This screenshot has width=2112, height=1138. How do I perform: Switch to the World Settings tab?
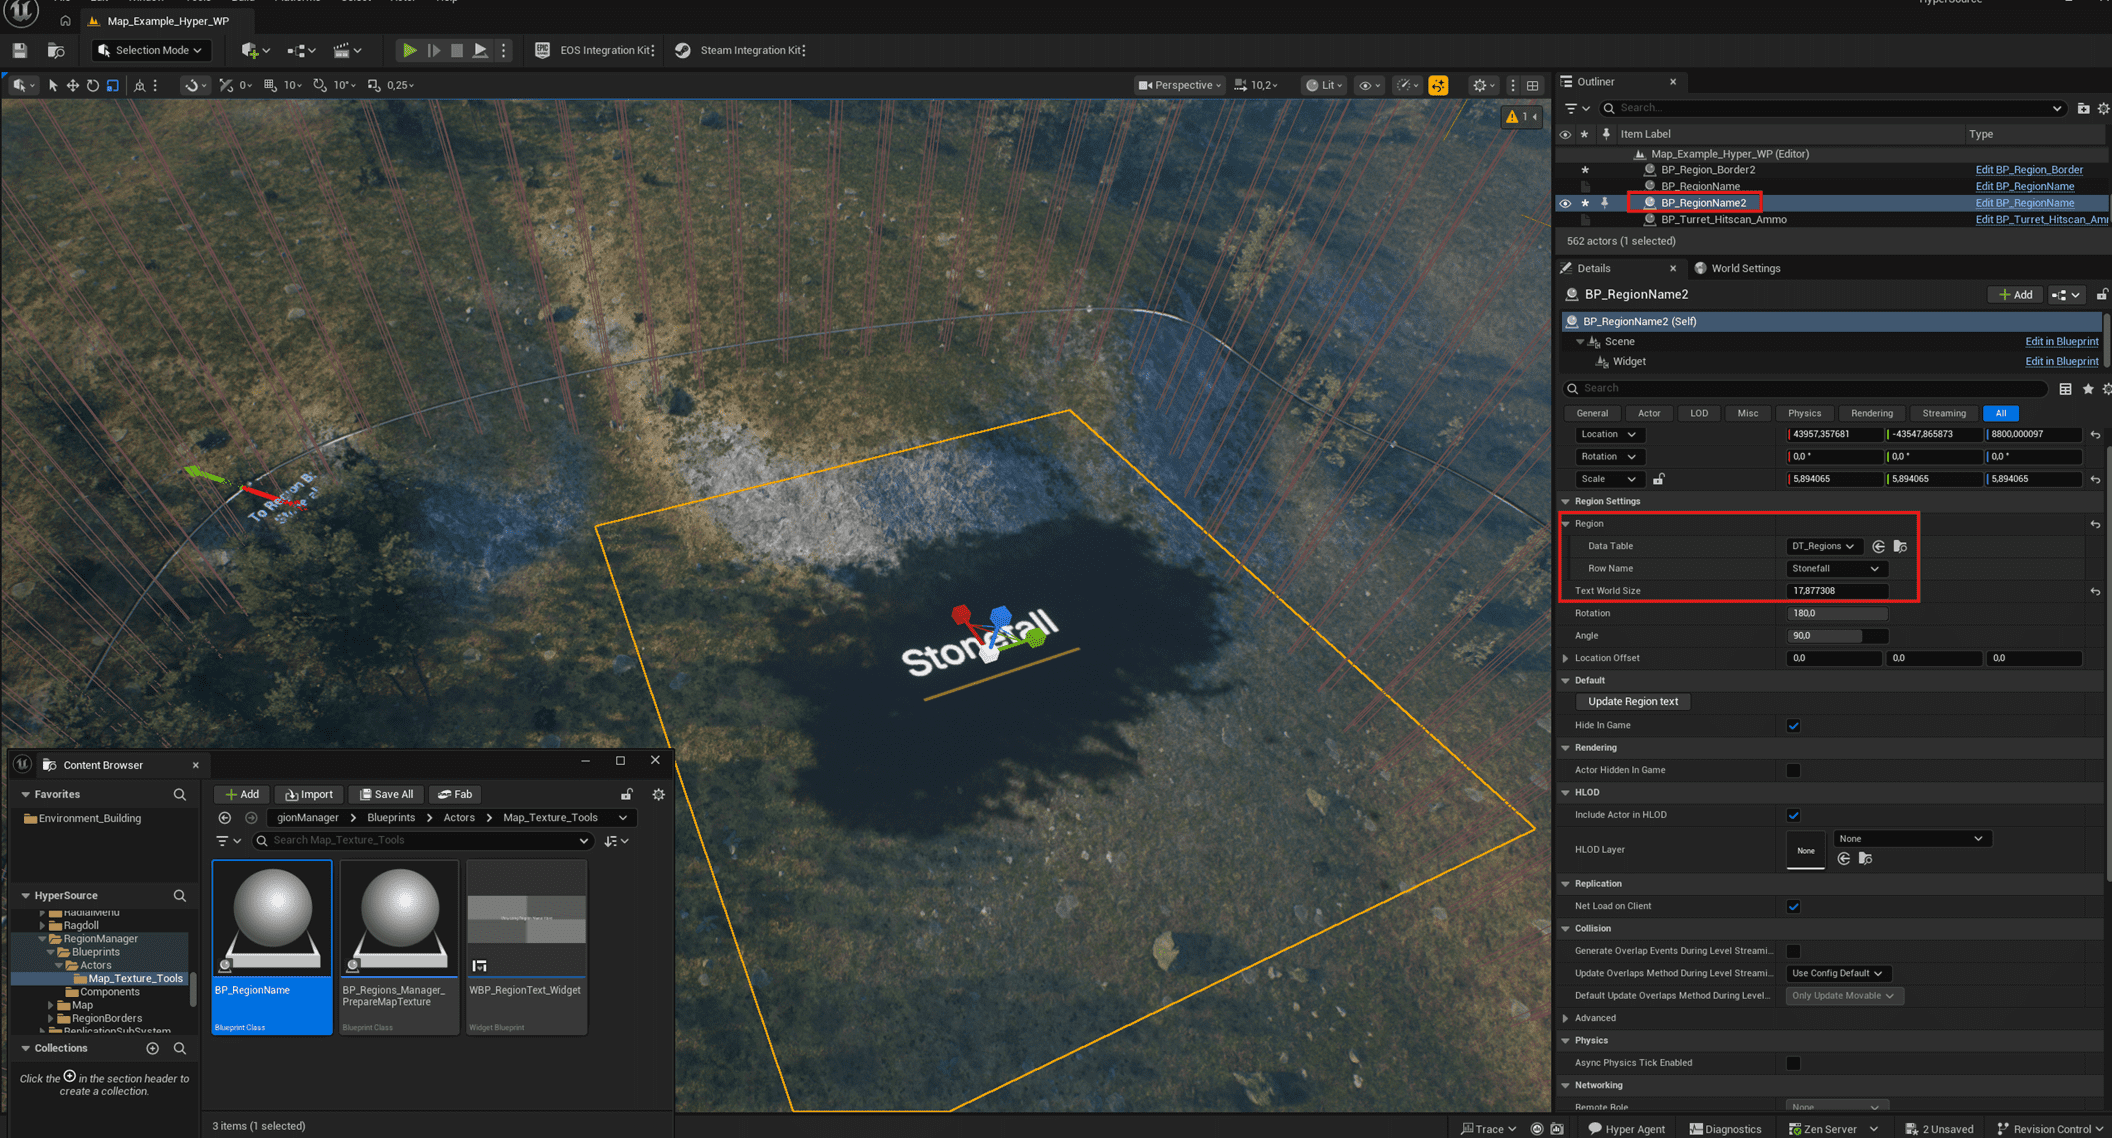1737,268
